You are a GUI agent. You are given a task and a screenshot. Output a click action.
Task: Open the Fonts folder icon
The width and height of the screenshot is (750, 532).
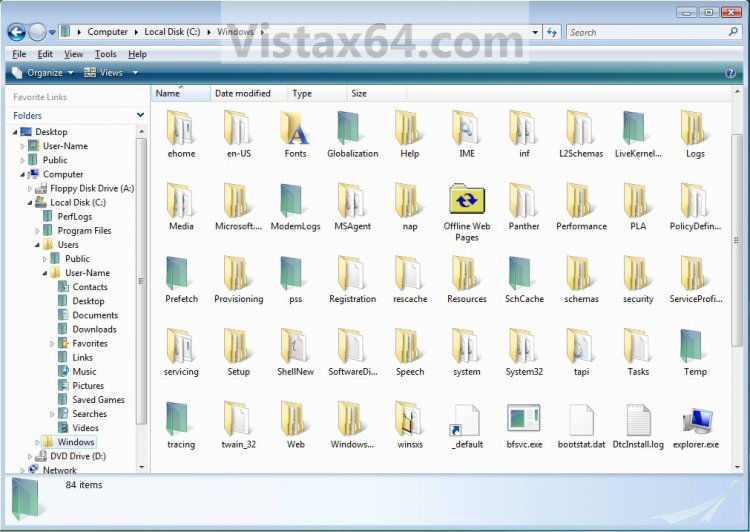point(295,128)
